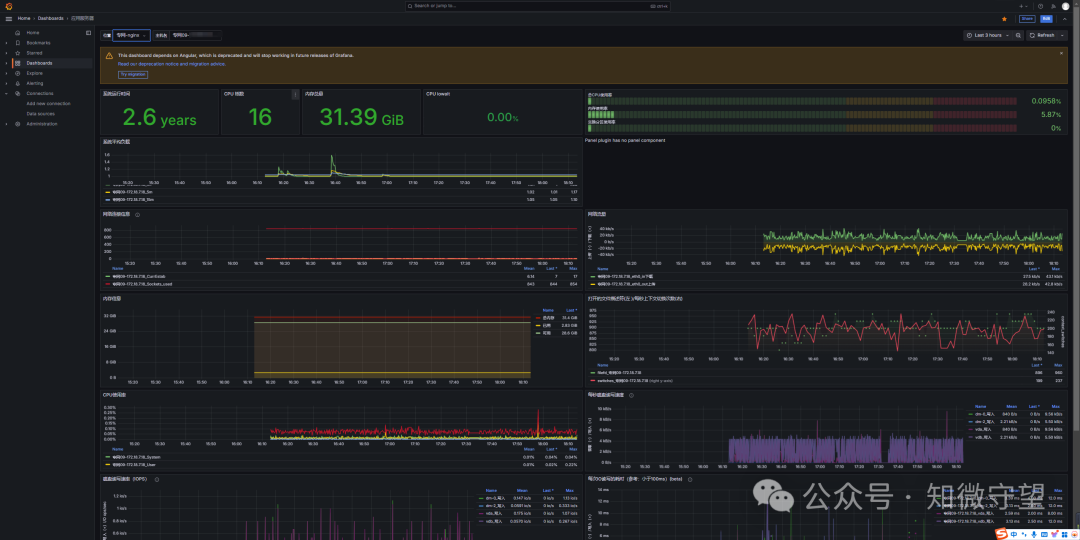Click the zoom out time range magnifier
The height and width of the screenshot is (540, 1080).
[x=1018, y=35]
